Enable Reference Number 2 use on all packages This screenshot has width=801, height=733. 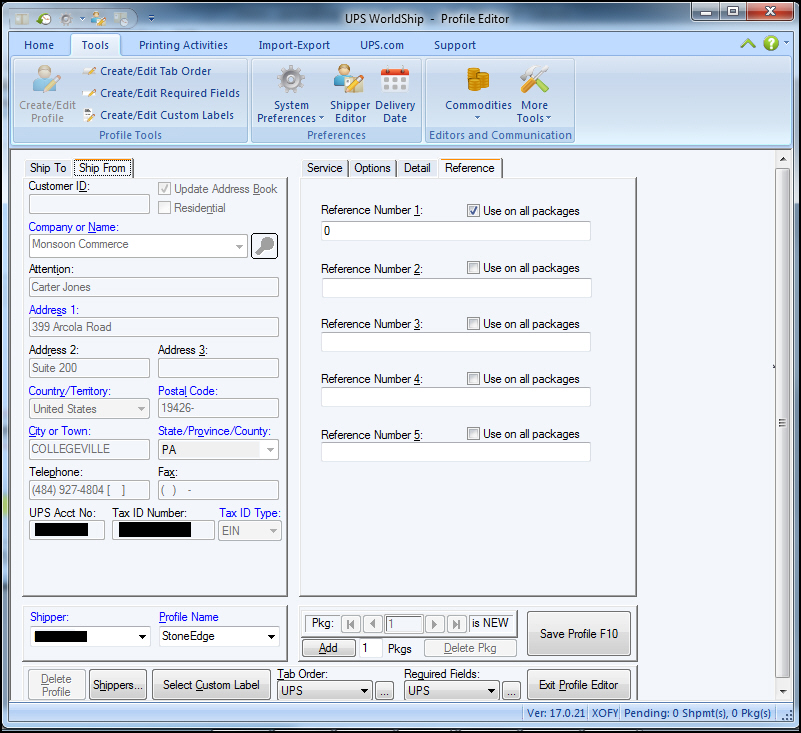pos(474,268)
